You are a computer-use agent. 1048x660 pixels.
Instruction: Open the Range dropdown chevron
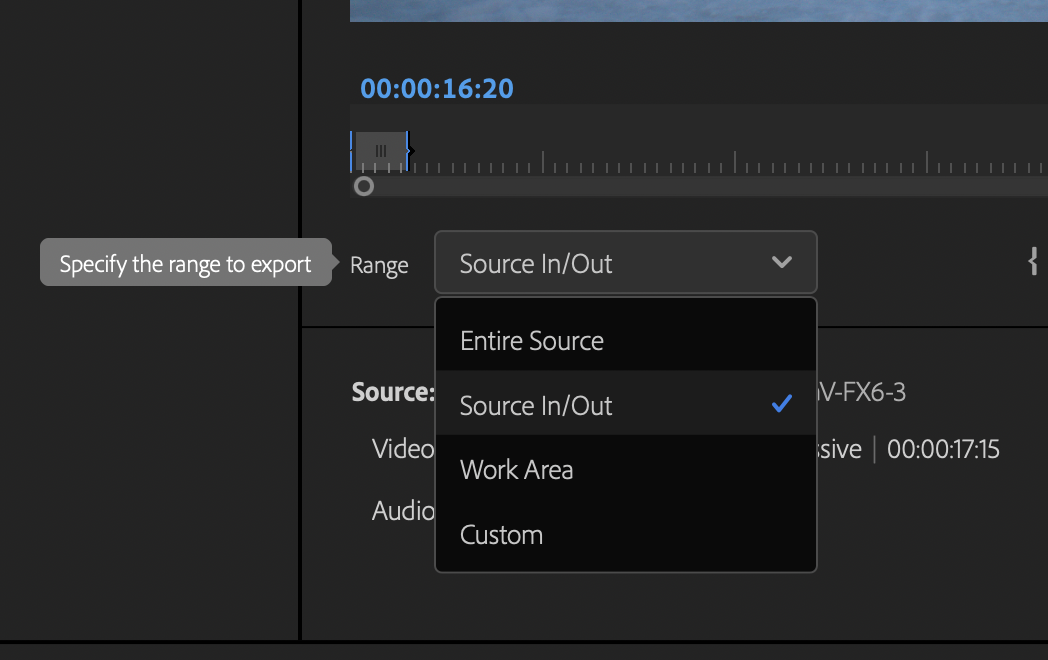782,262
